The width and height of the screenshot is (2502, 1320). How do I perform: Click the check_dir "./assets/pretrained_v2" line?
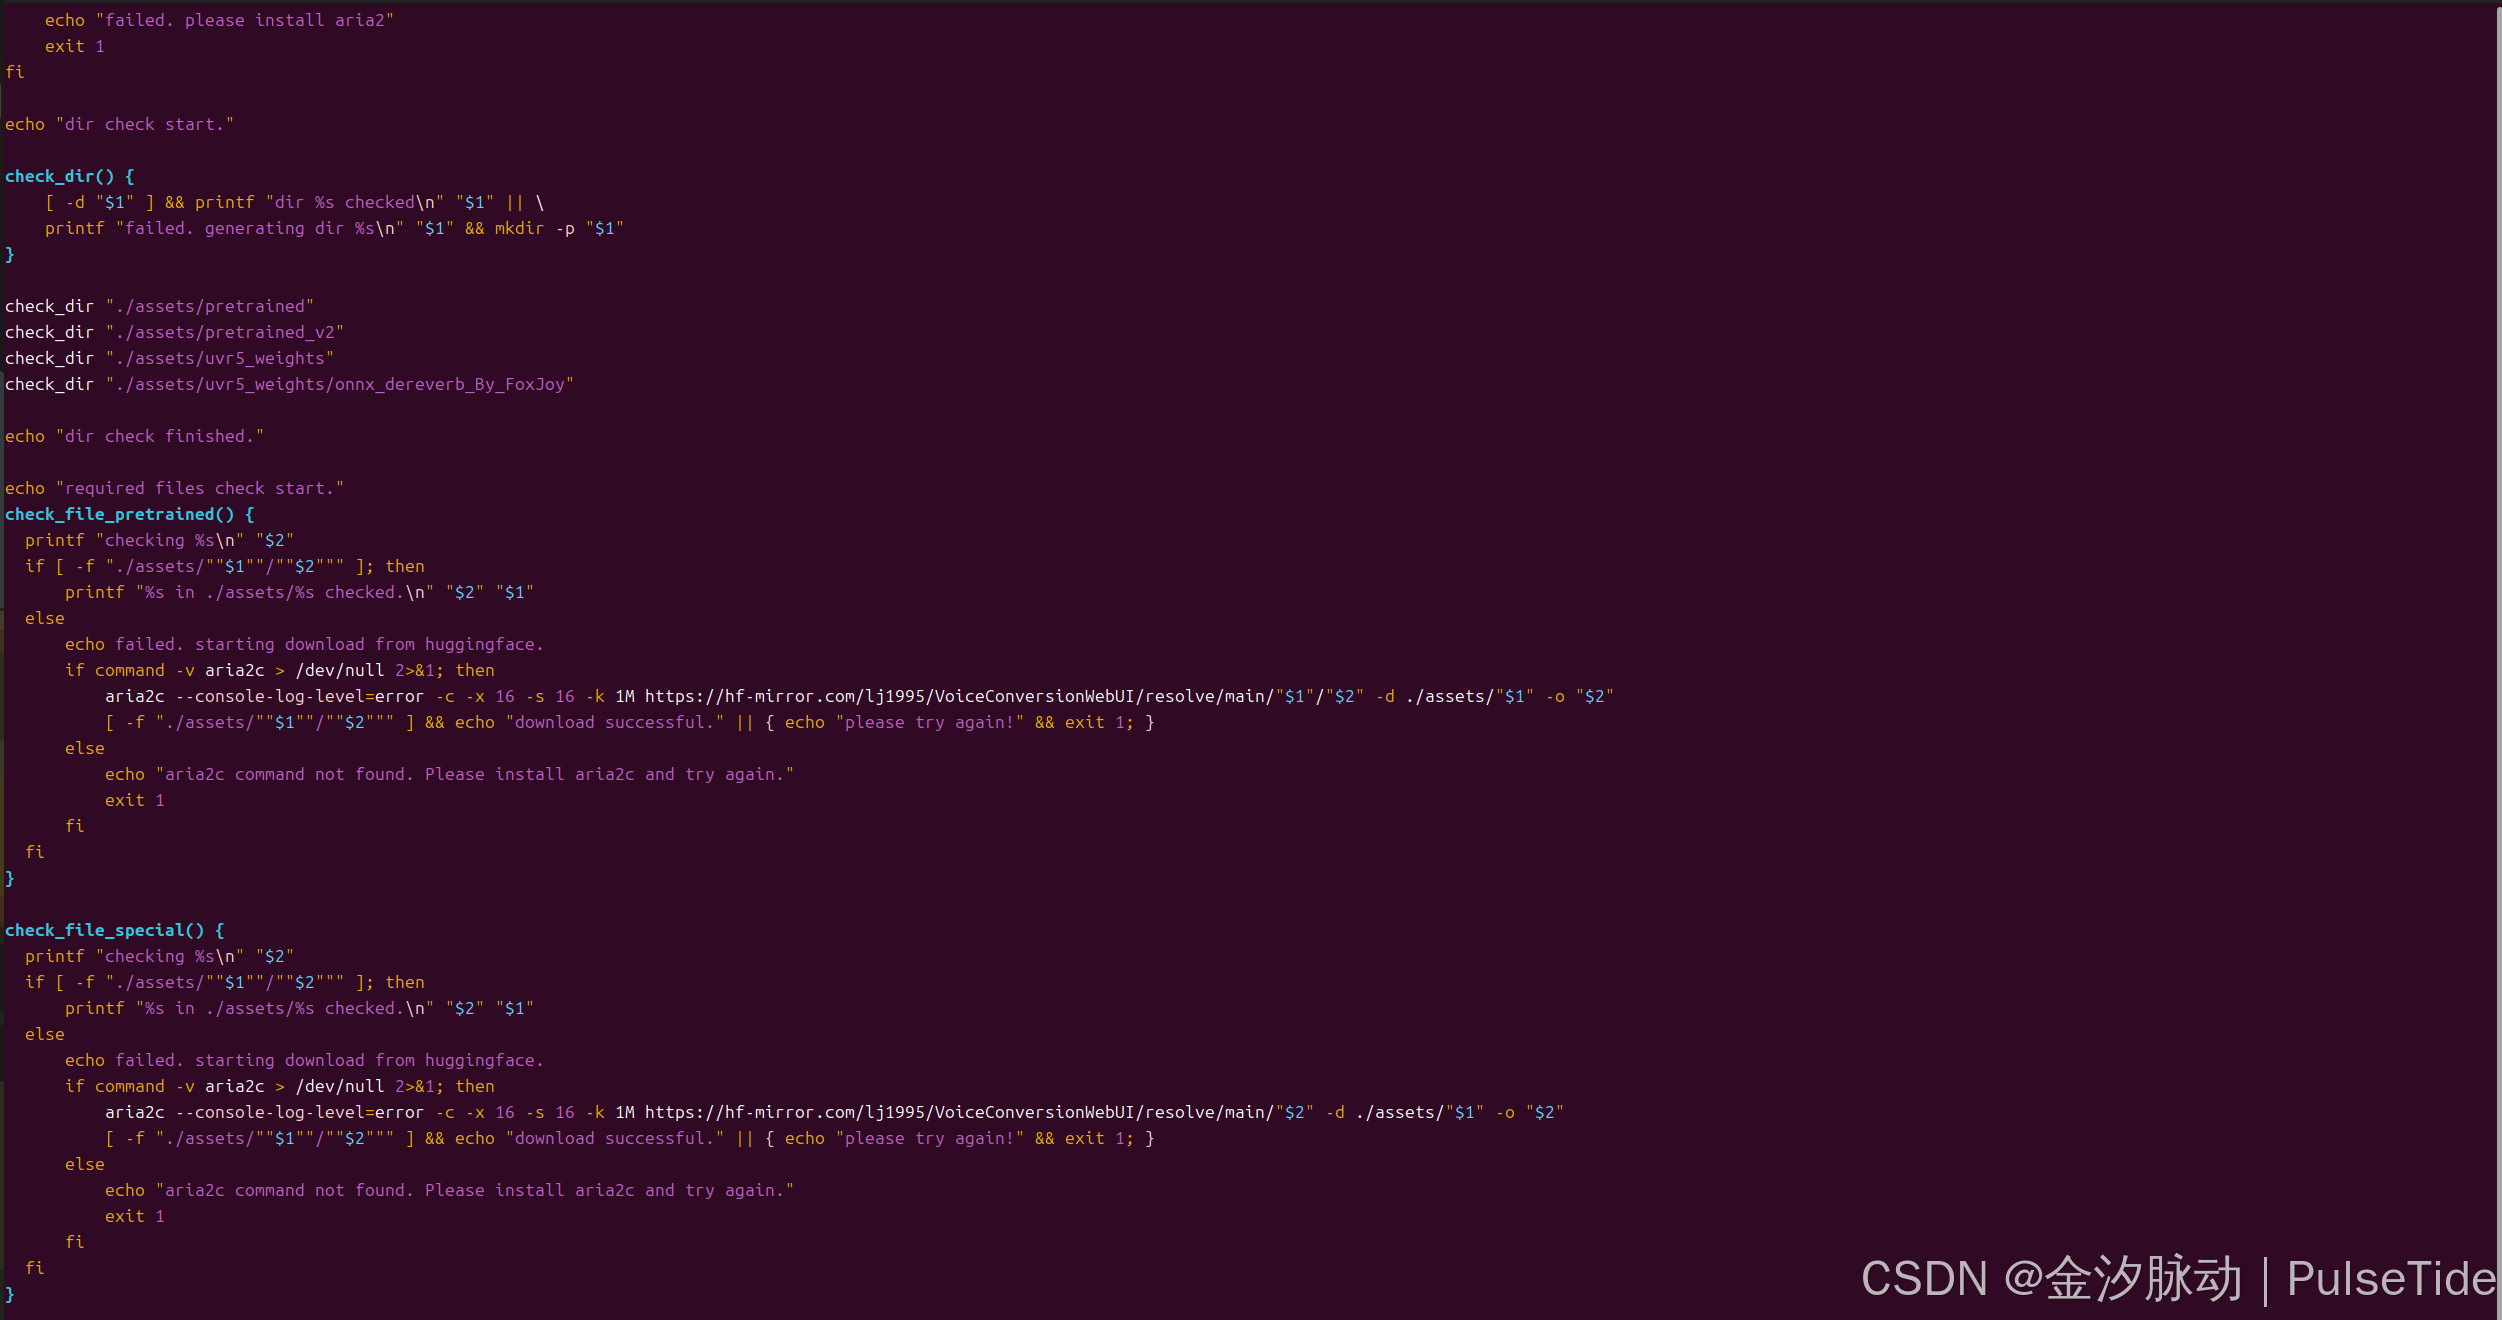click(x=174, y=332)
